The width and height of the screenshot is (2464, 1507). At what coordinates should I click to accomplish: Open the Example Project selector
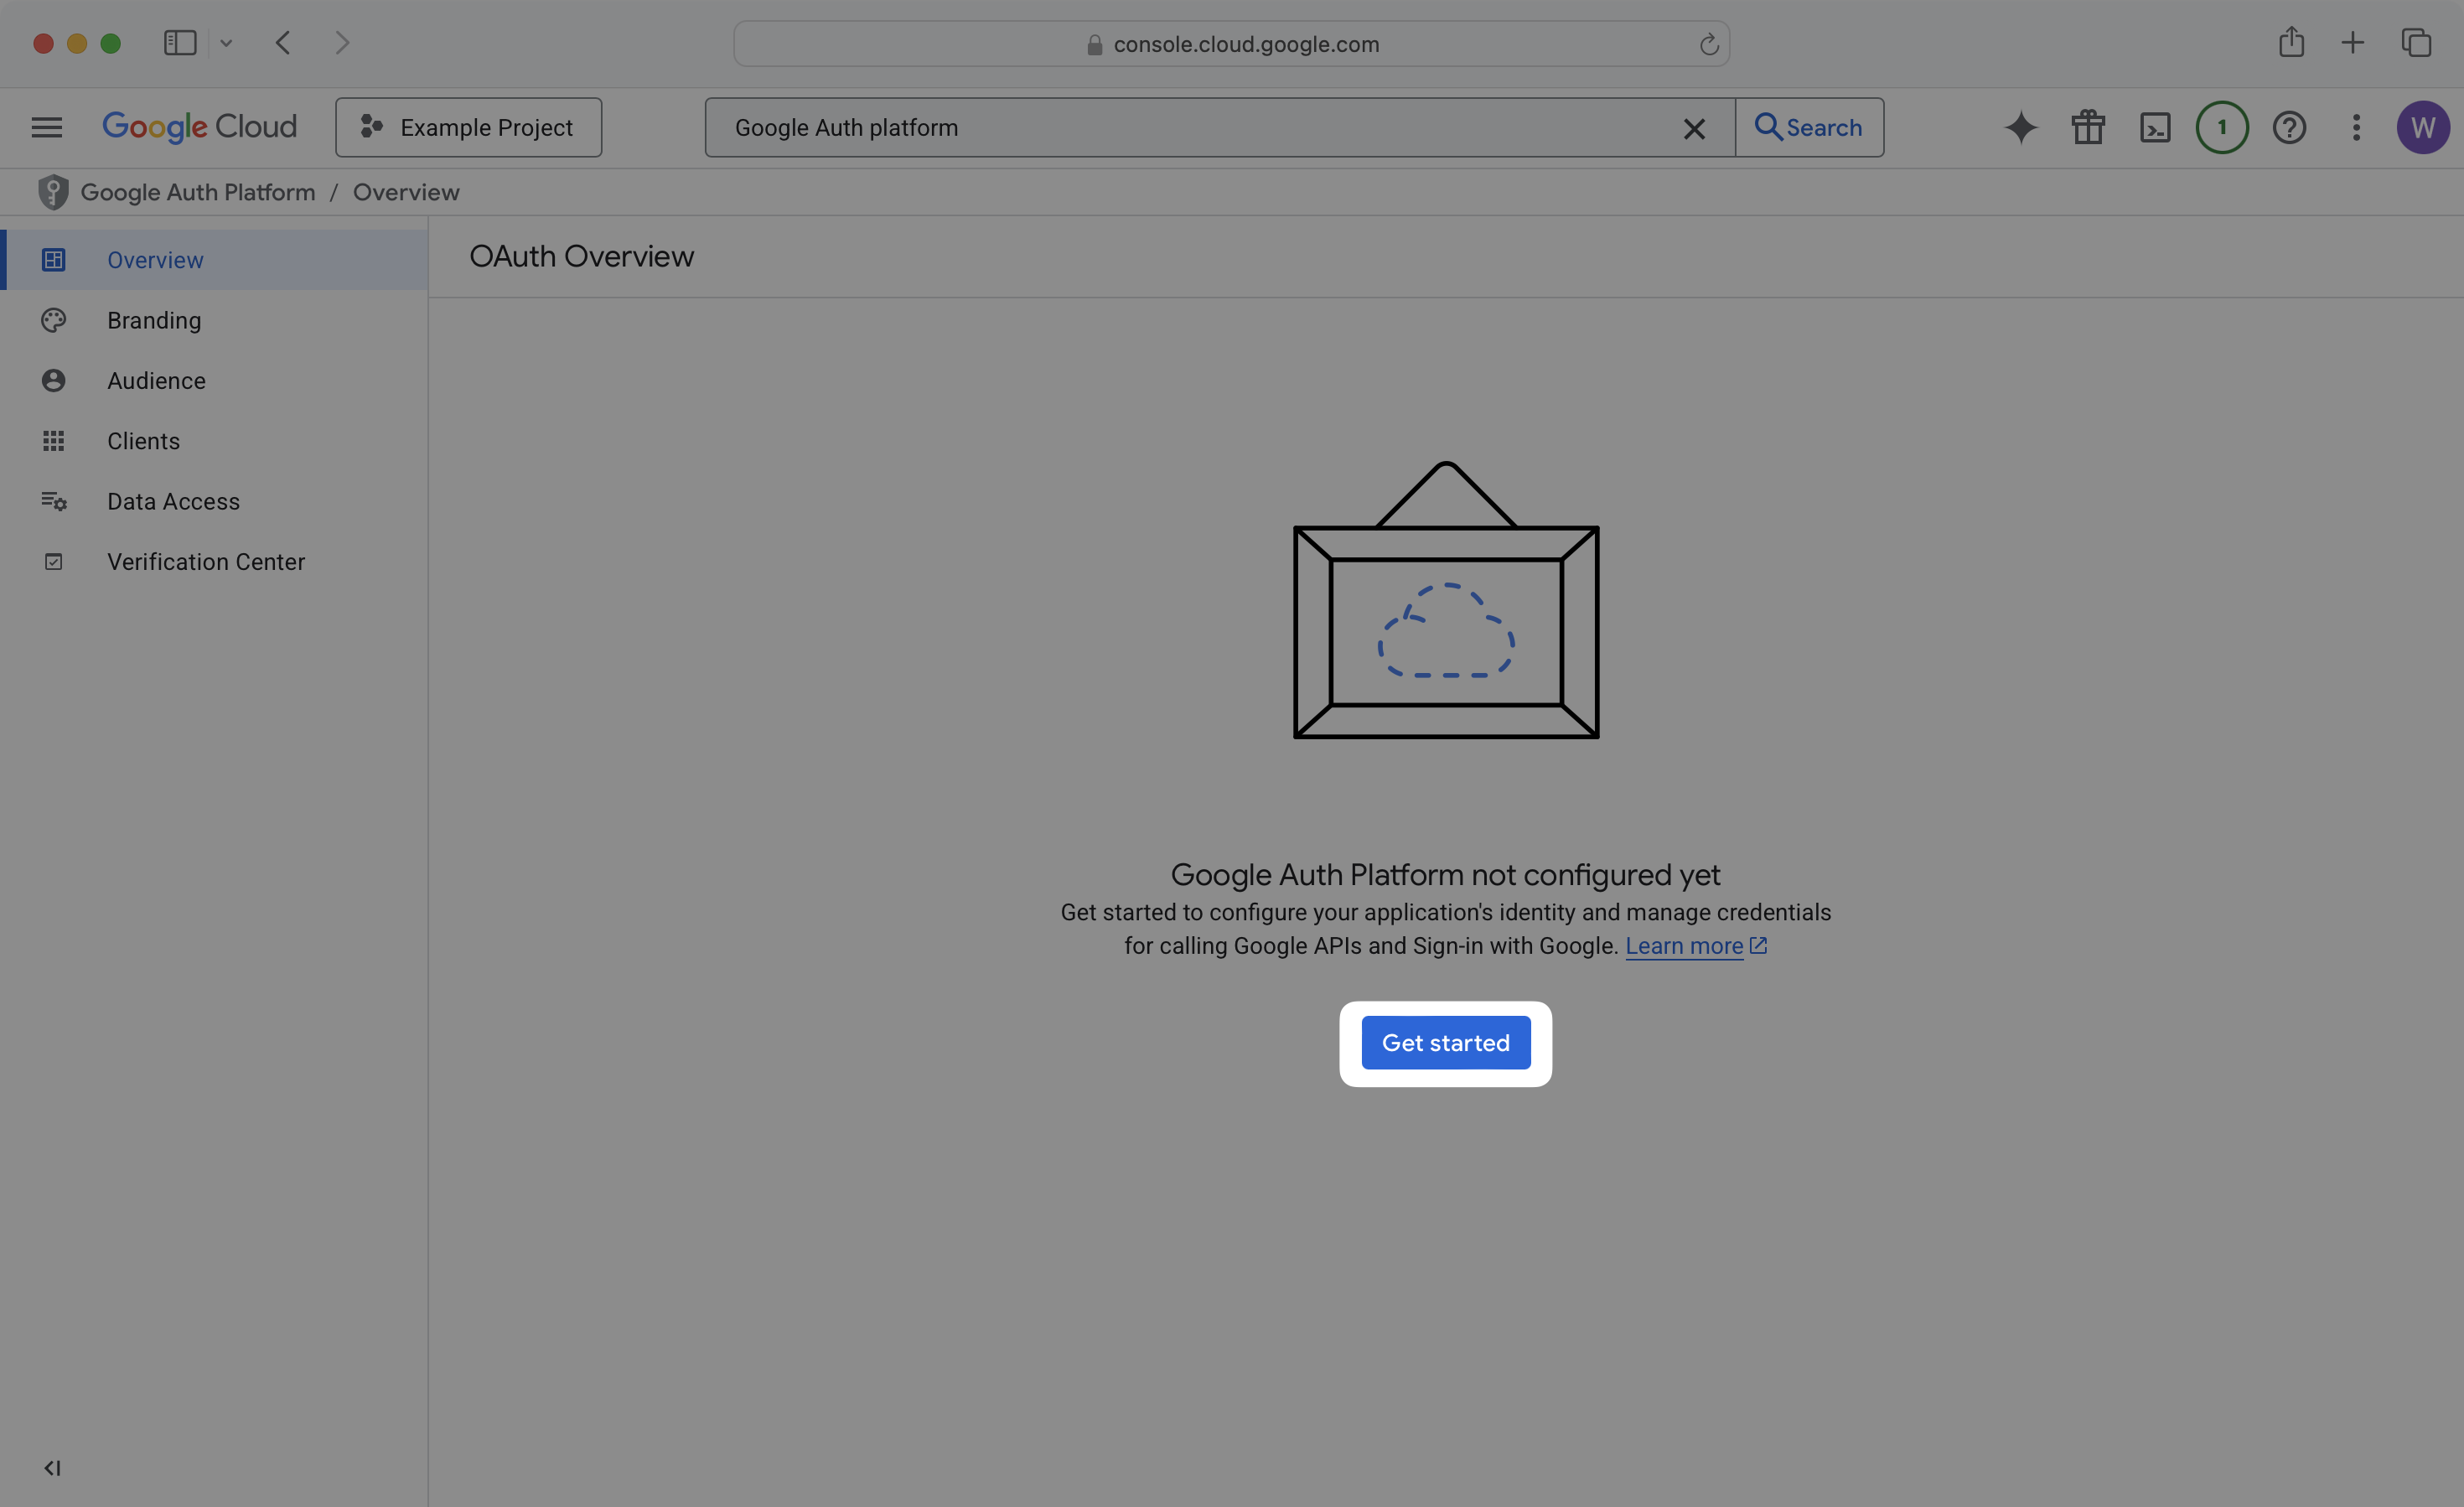tap(468, 127)
